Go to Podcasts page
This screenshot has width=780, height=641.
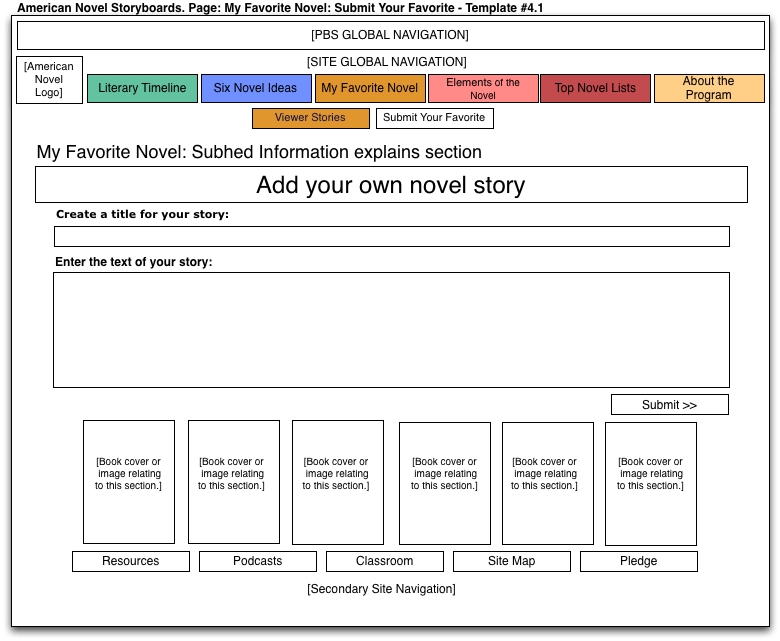pos(257,561)
